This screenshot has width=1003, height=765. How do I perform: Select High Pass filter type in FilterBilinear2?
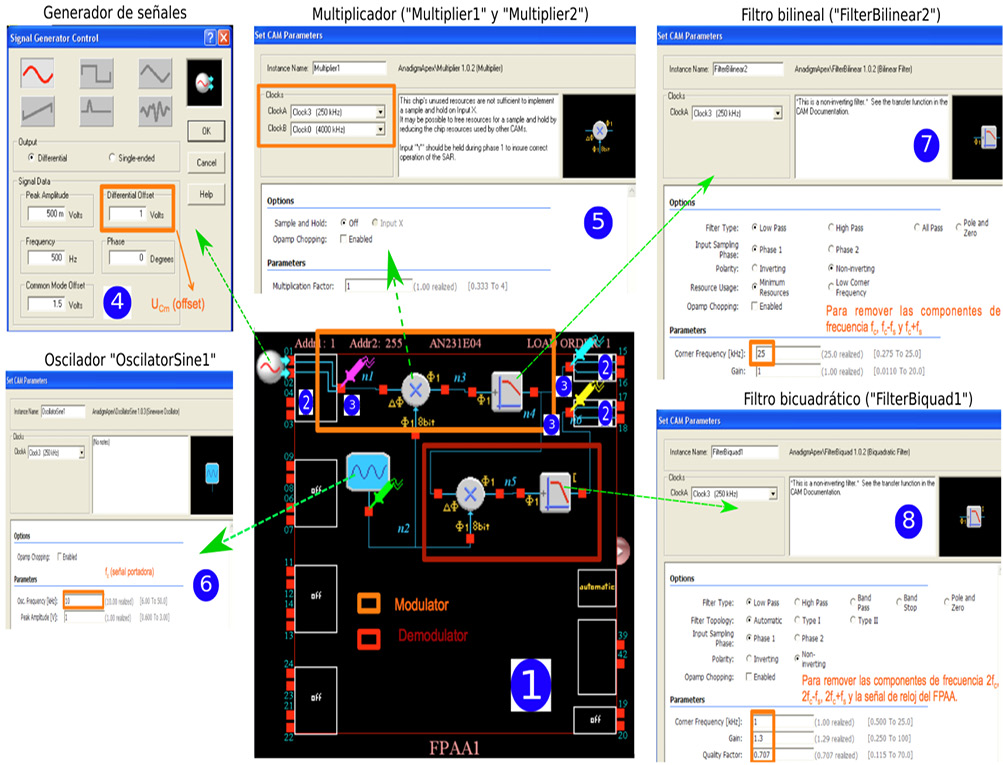pos(832,228)
